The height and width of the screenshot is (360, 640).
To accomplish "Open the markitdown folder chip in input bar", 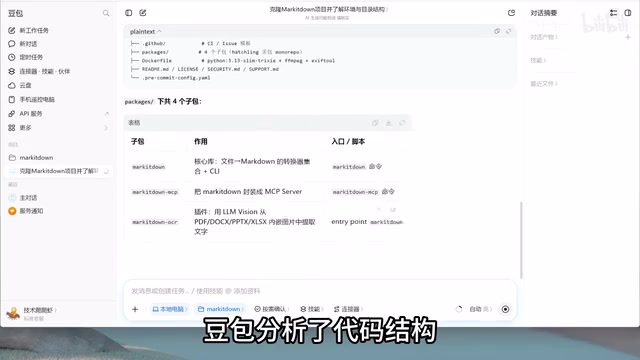I will click(x=221, y=309).
